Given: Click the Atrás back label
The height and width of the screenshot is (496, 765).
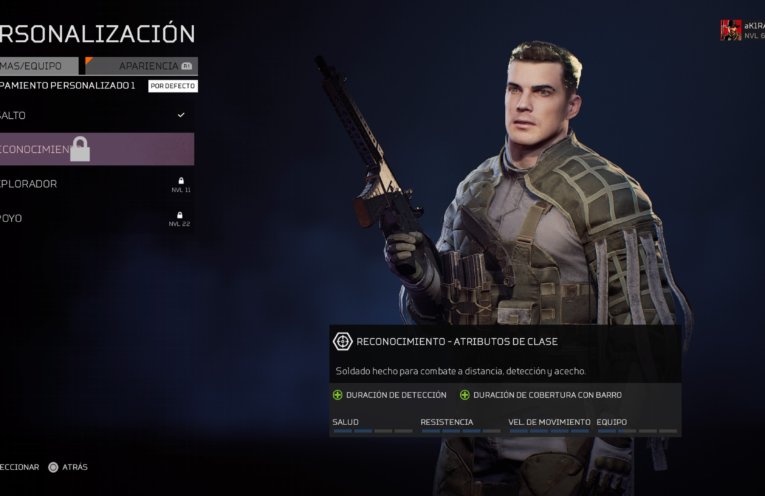Looking at the screenshot, I should [x=75, y=467].
